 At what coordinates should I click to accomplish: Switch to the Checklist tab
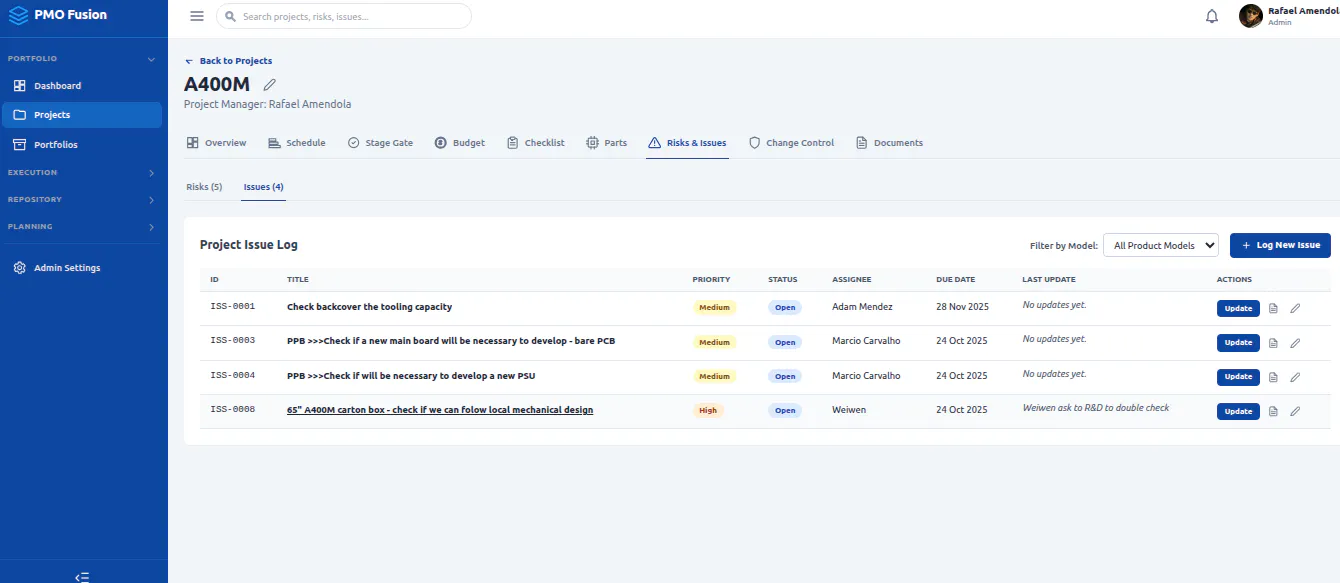(x=536, y=143)
